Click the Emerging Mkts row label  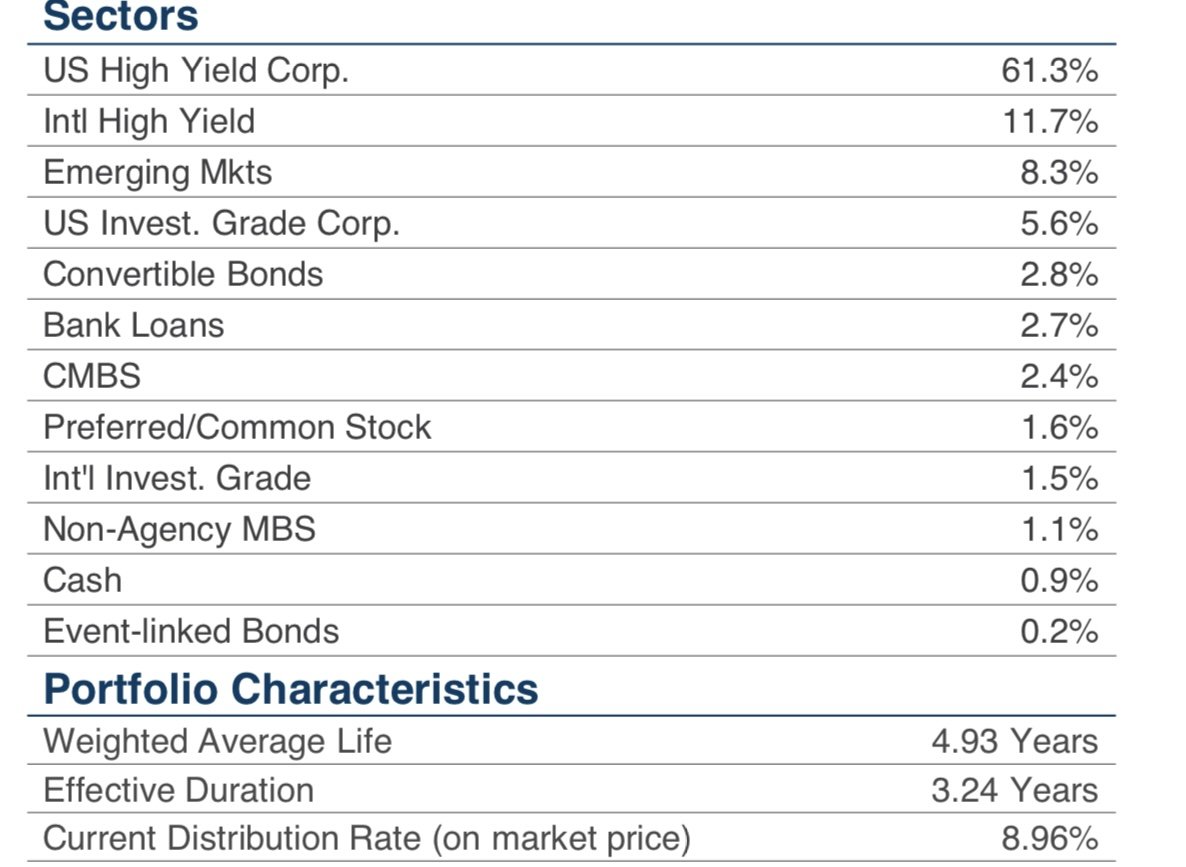pyautogui.click(x=157, y=172)
